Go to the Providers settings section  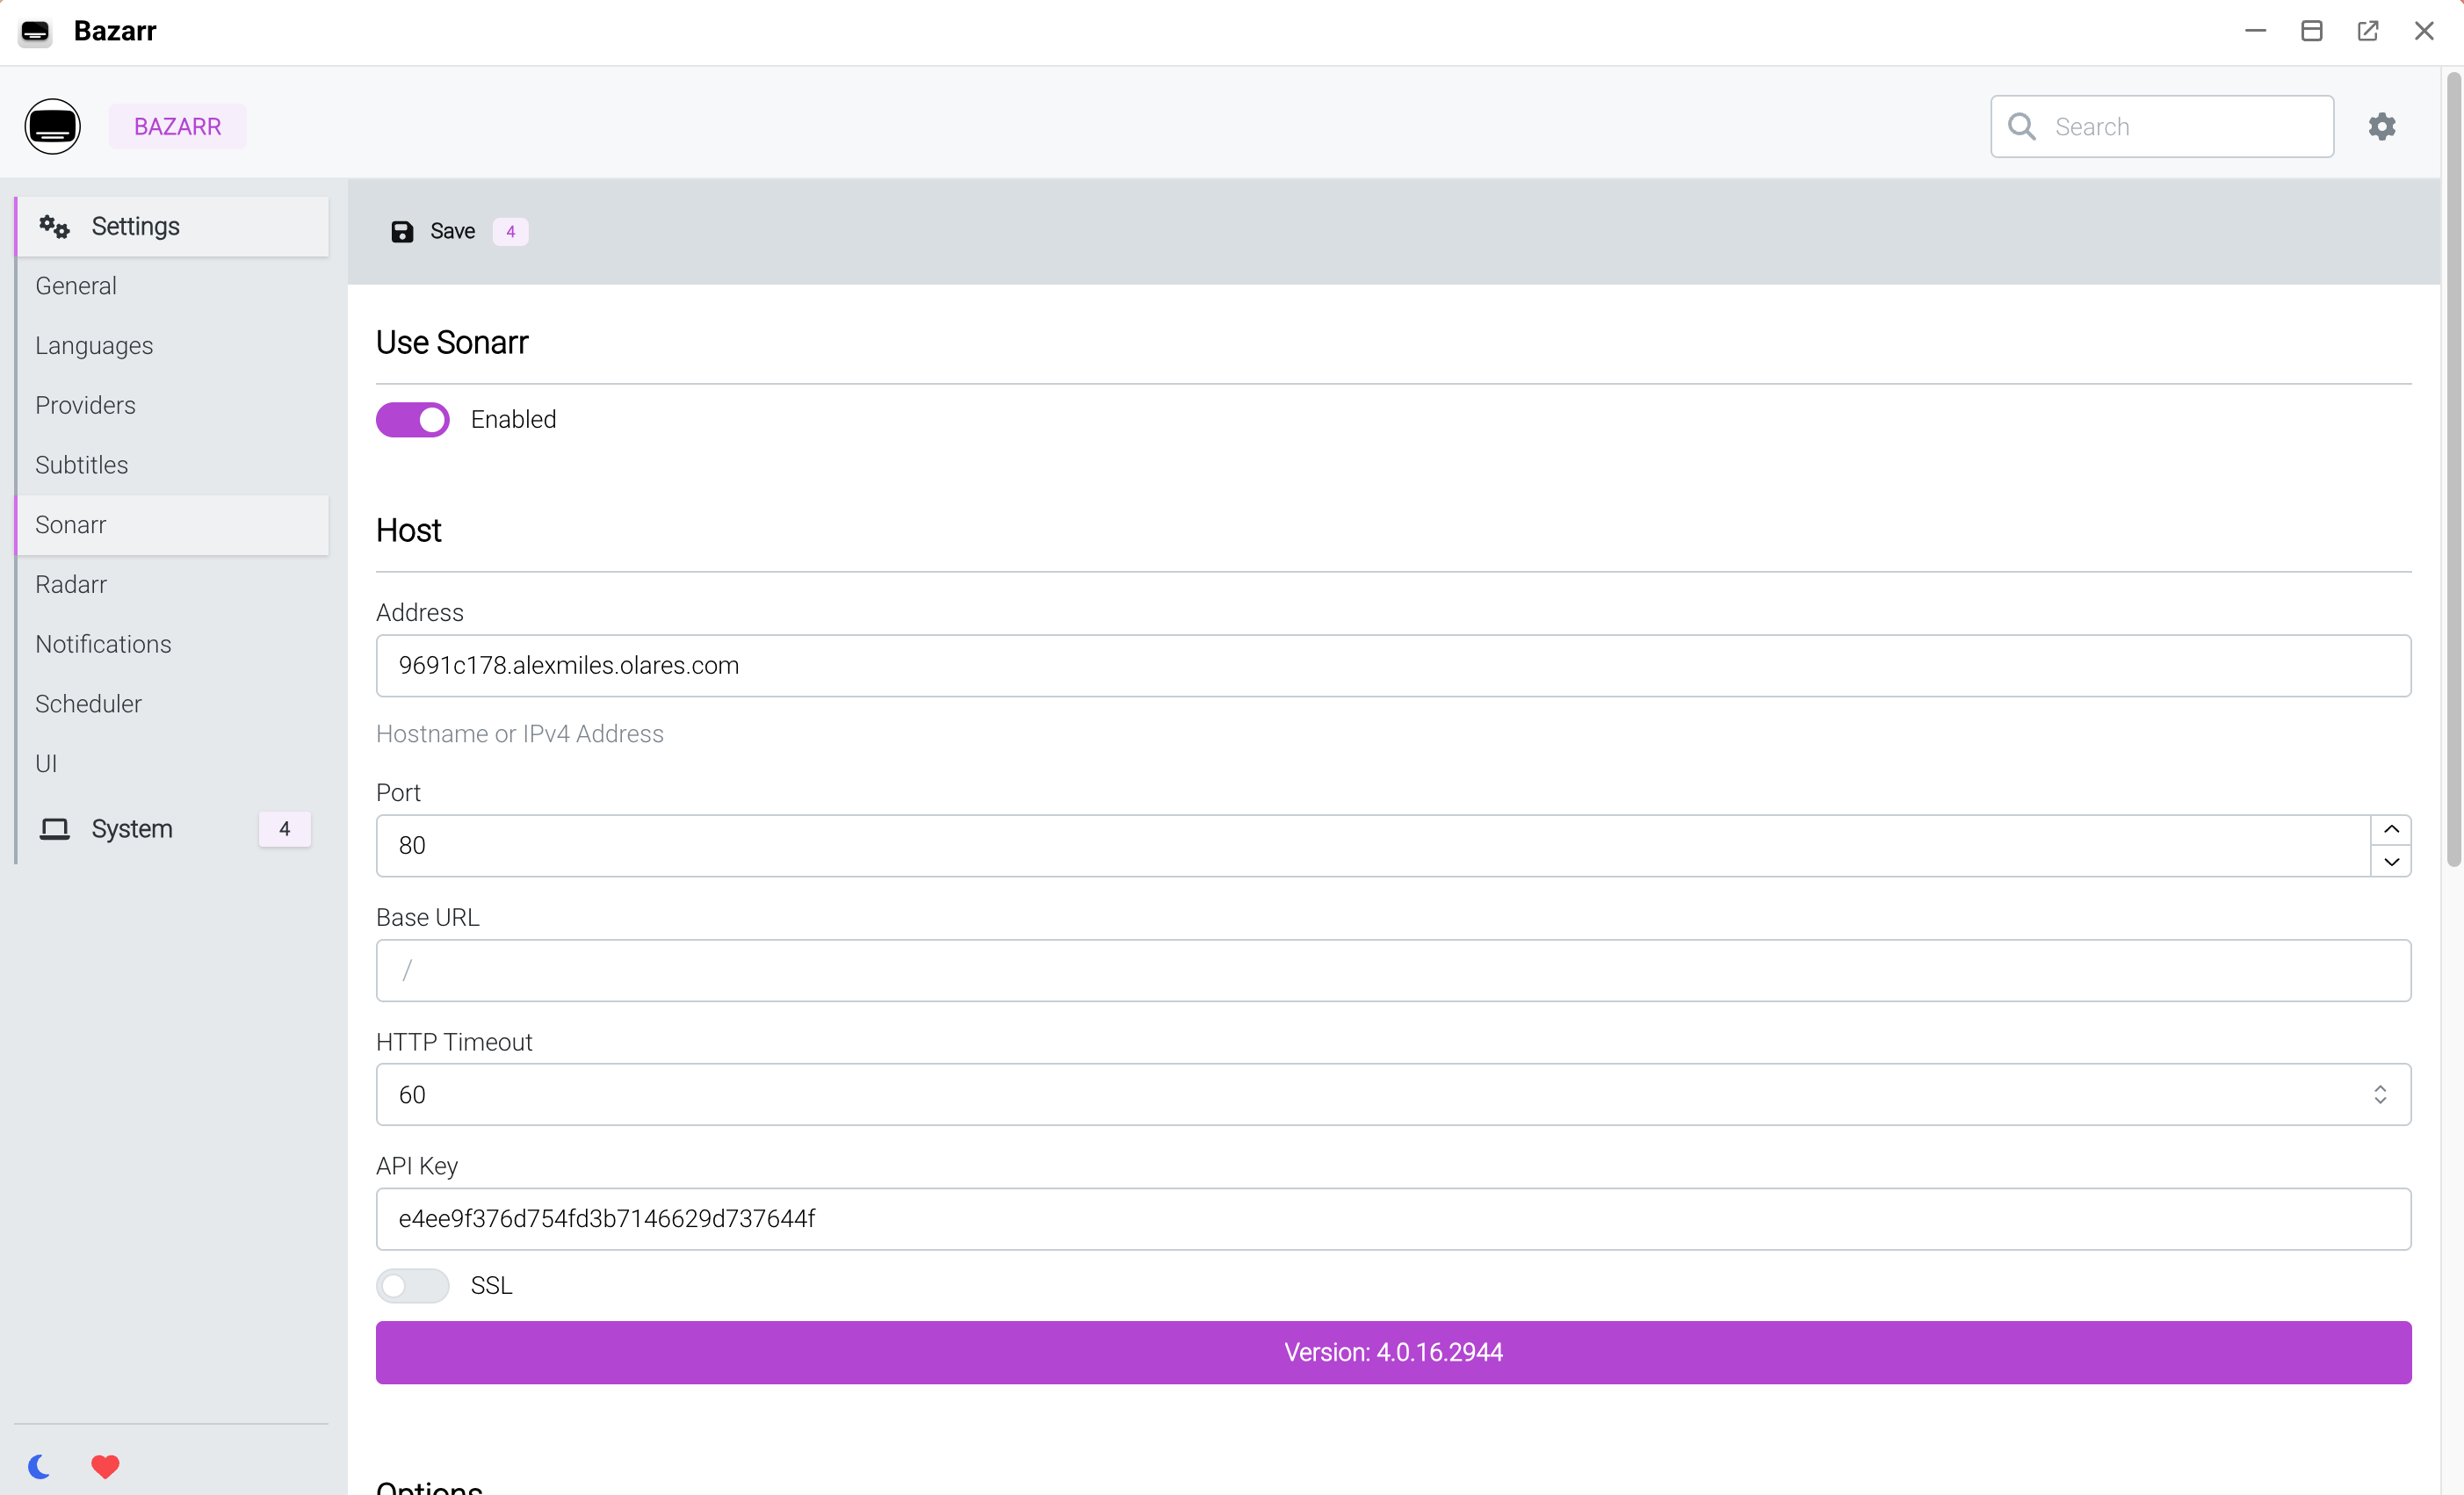click(85, 405)
